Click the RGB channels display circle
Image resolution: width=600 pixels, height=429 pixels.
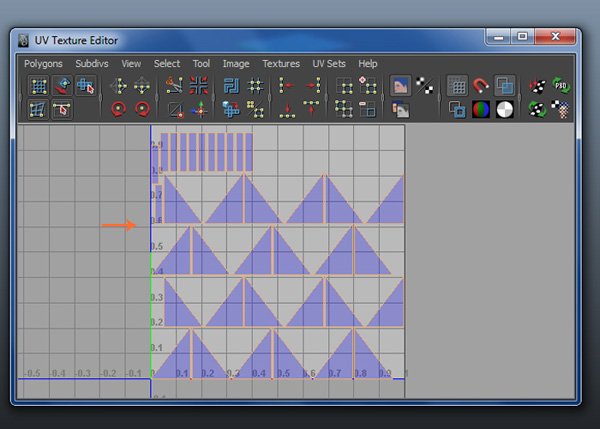point(481,109)
